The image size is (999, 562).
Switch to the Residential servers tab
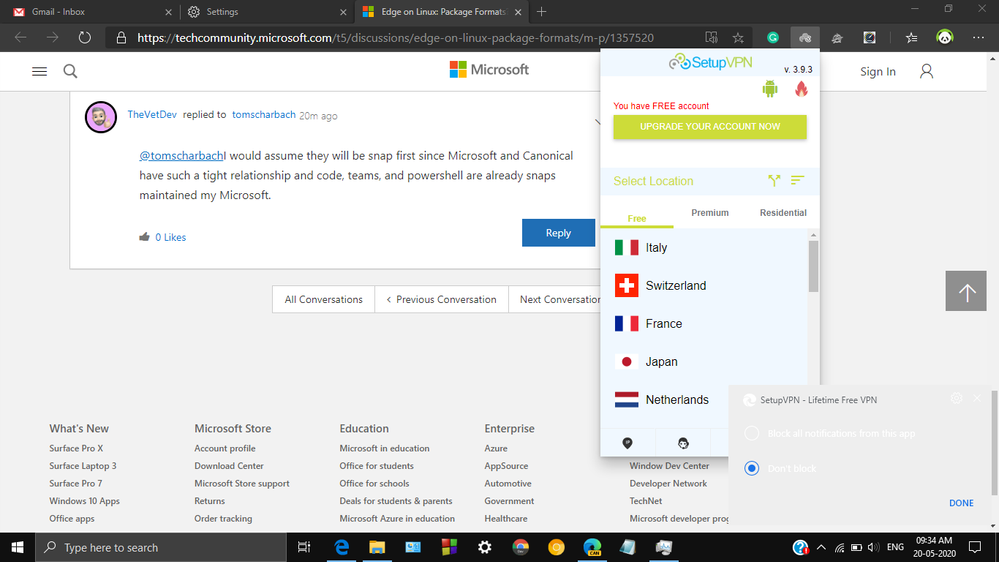783,213
